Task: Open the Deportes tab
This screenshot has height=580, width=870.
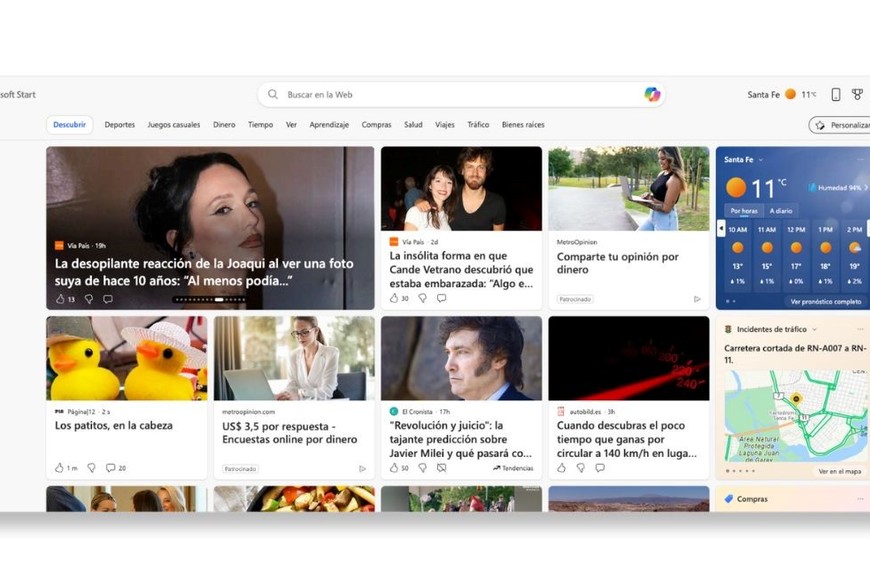Action: (120, 125)
